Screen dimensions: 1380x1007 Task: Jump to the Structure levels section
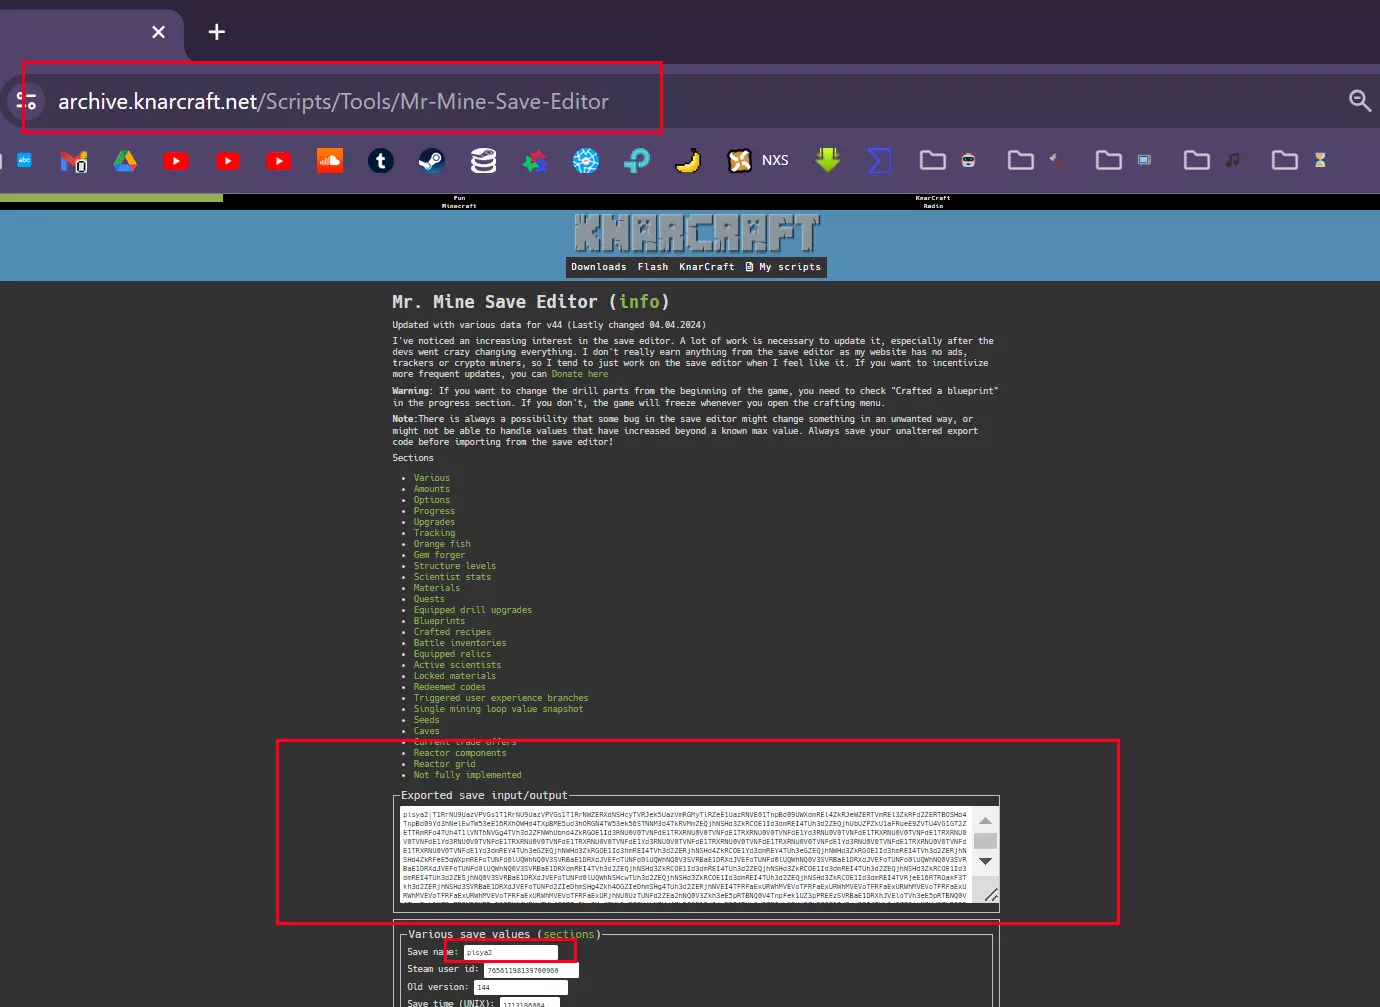455,566
